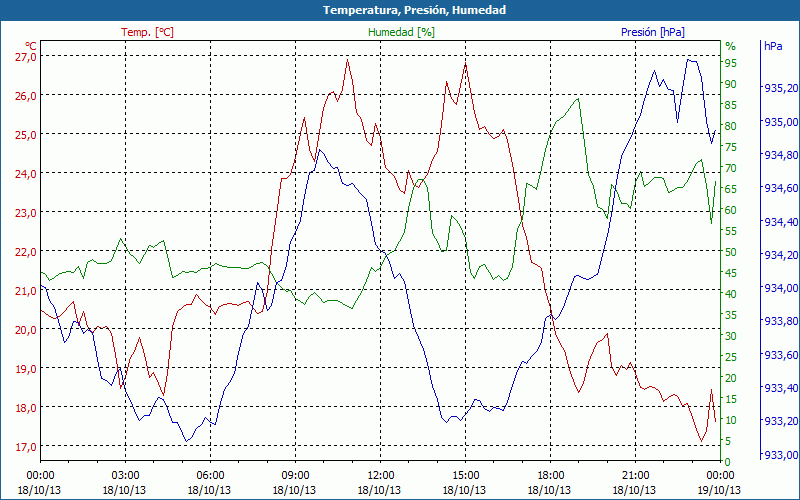Image resolution: width=800 pixels, height=500 pixels.
Task: Select the '935,00' pressure axis value
Action: 781,122
